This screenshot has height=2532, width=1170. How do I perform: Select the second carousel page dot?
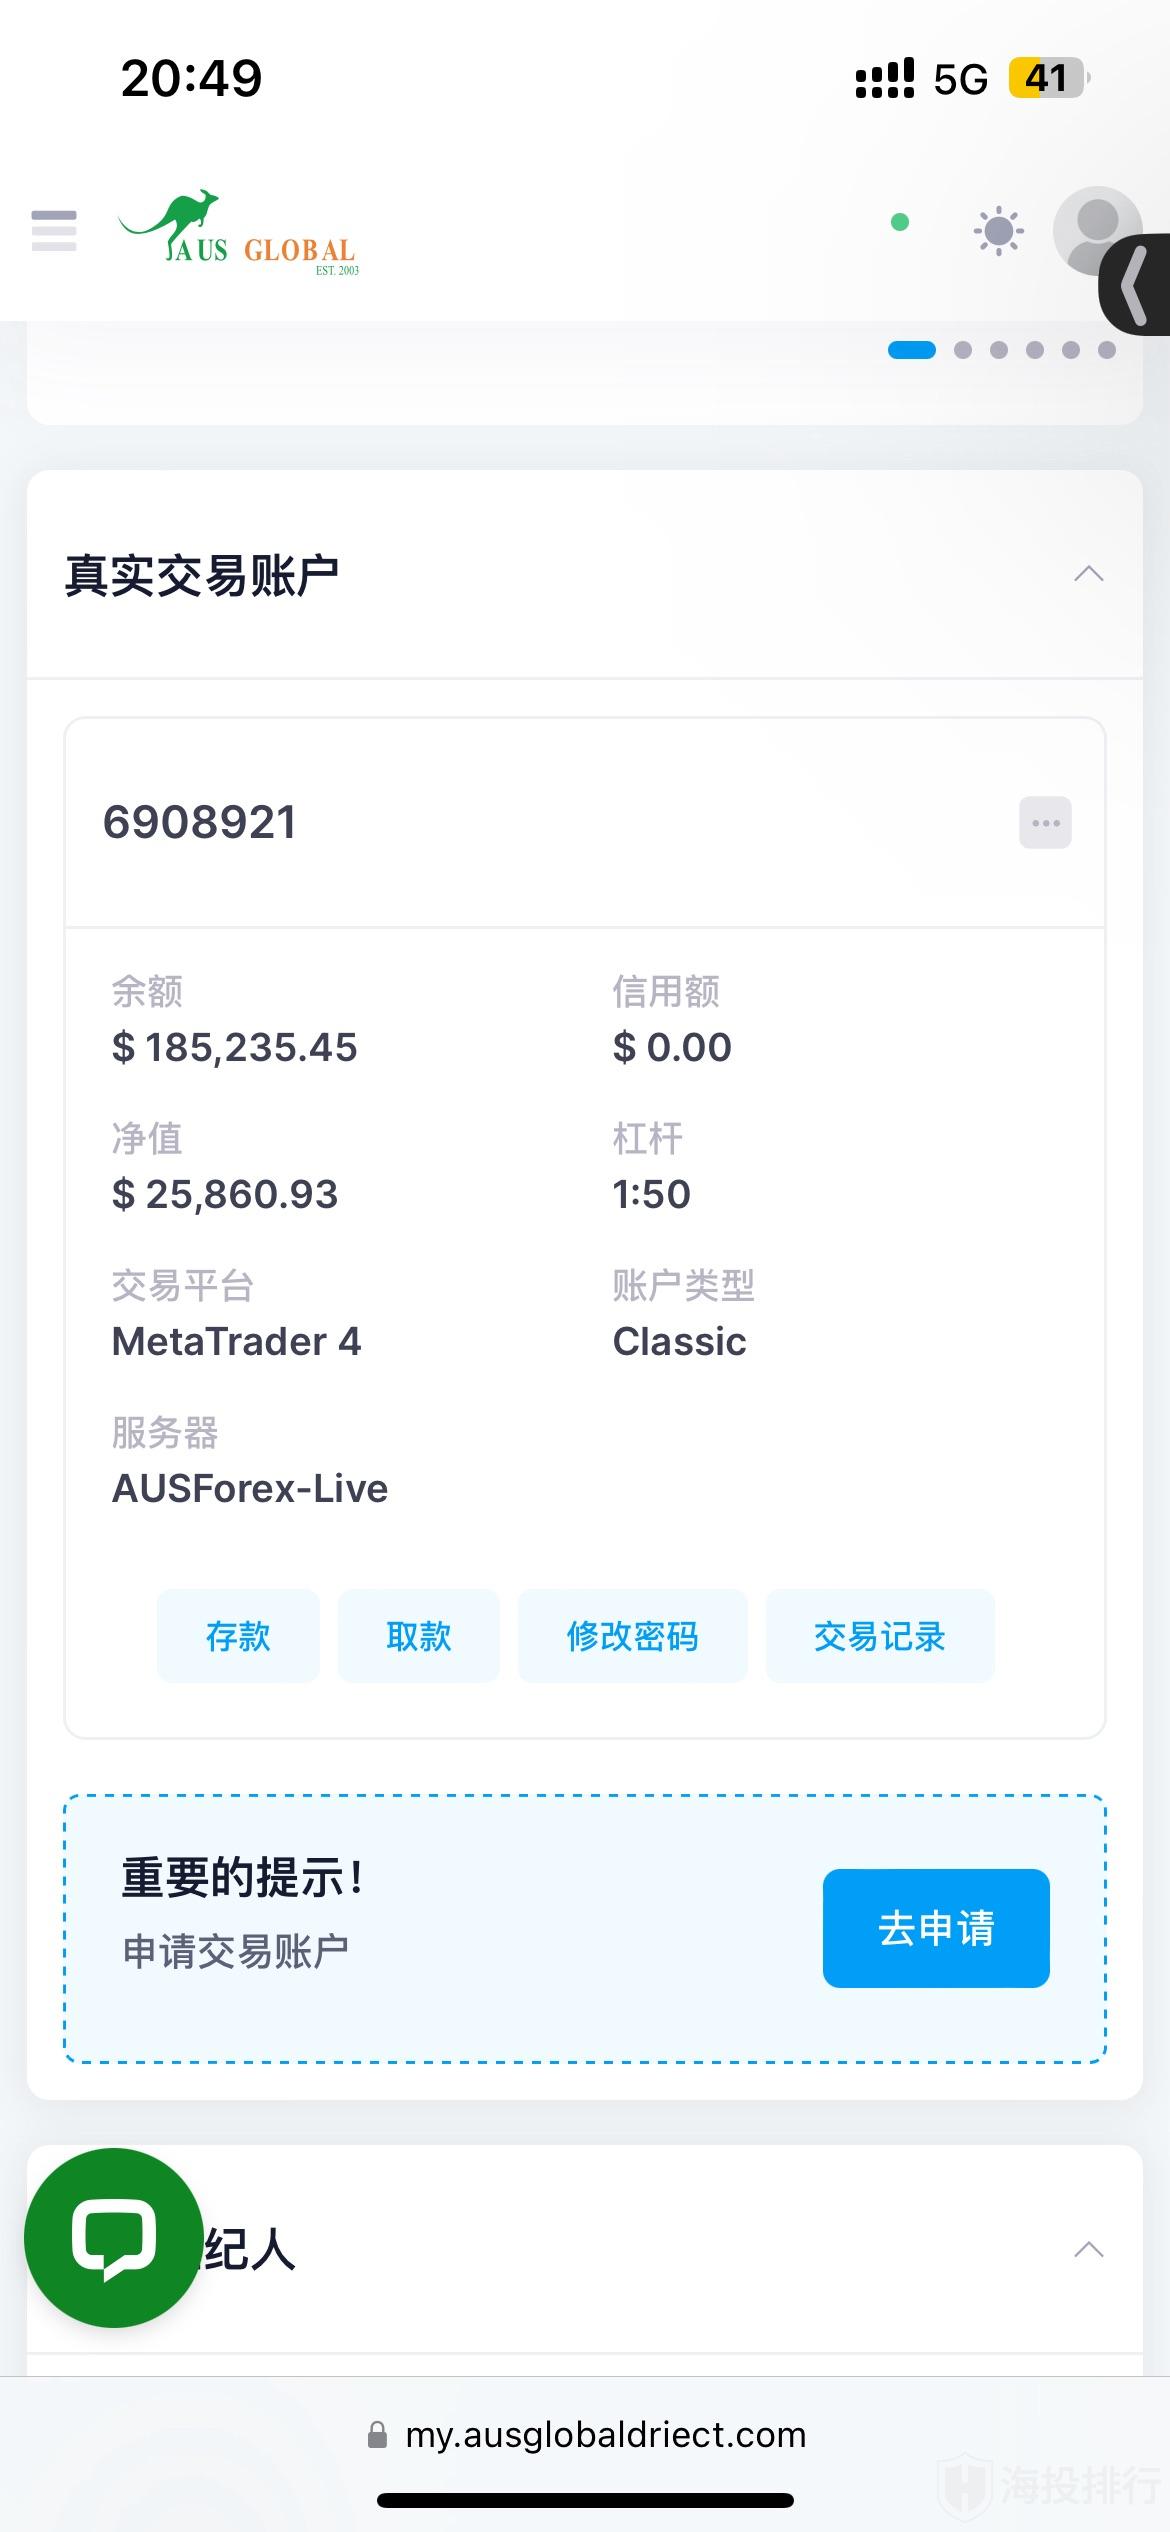[963, 350]
